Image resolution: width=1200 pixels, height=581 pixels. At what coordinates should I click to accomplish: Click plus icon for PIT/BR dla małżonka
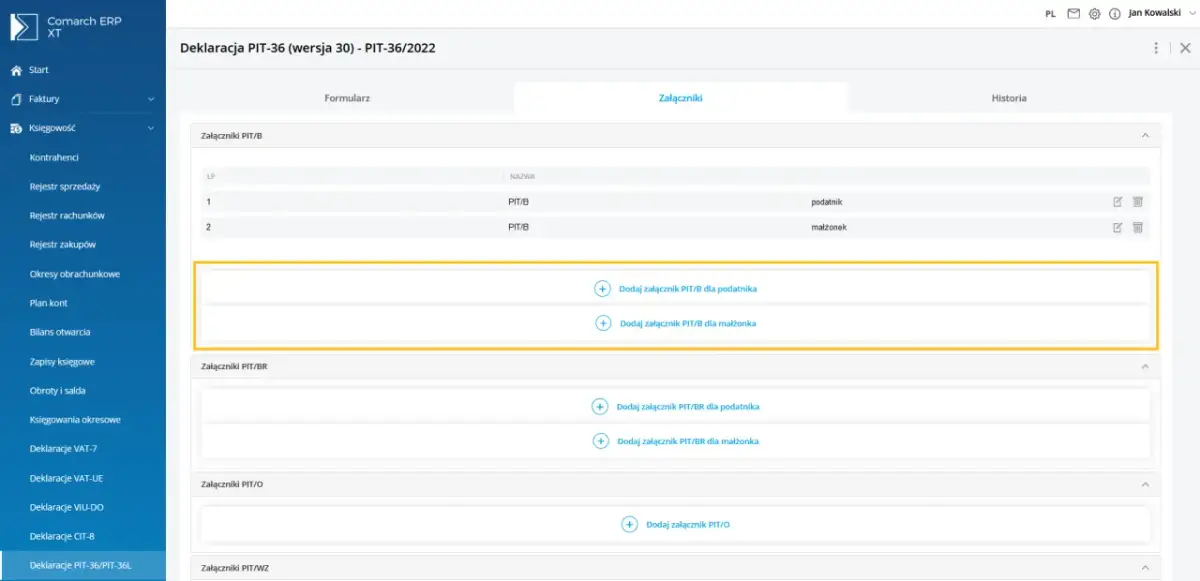[x=601, y=441]
